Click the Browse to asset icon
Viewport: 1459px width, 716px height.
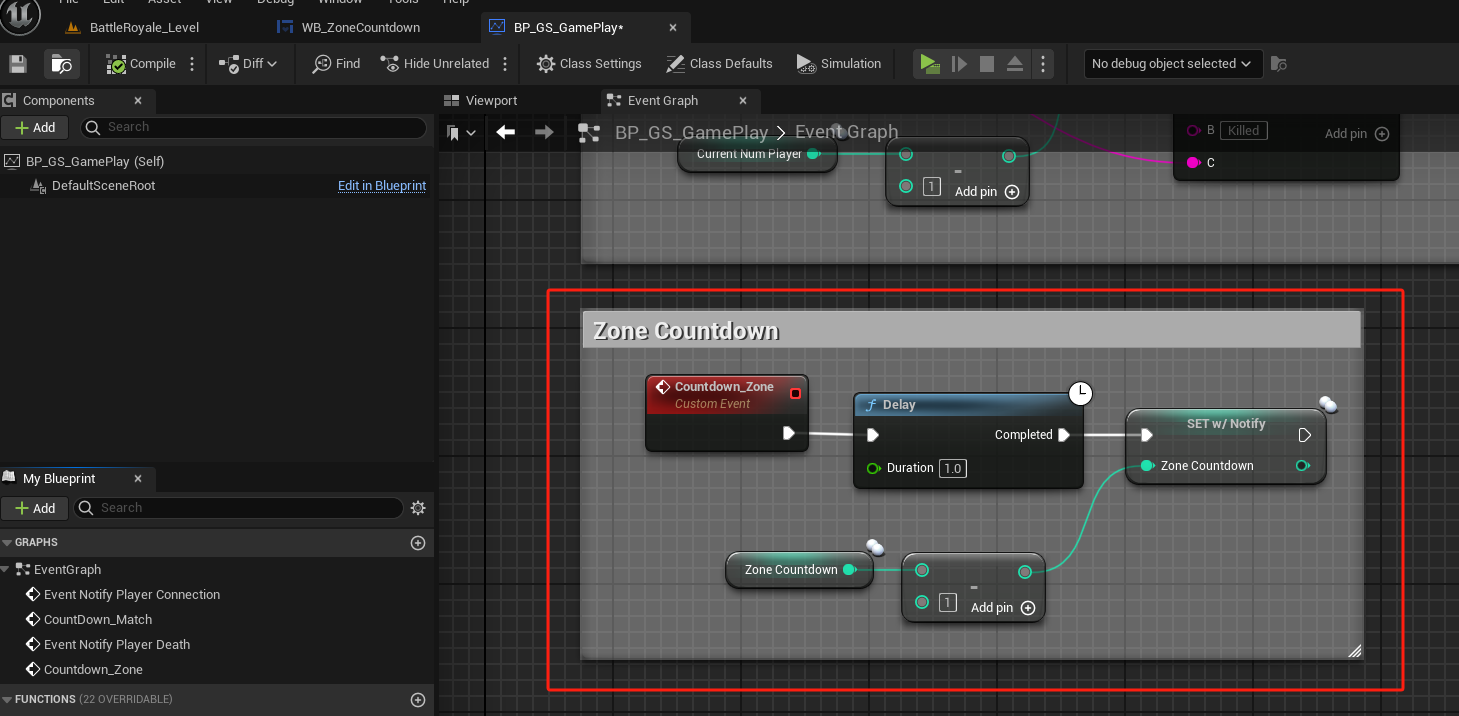(x=61, y=64)
